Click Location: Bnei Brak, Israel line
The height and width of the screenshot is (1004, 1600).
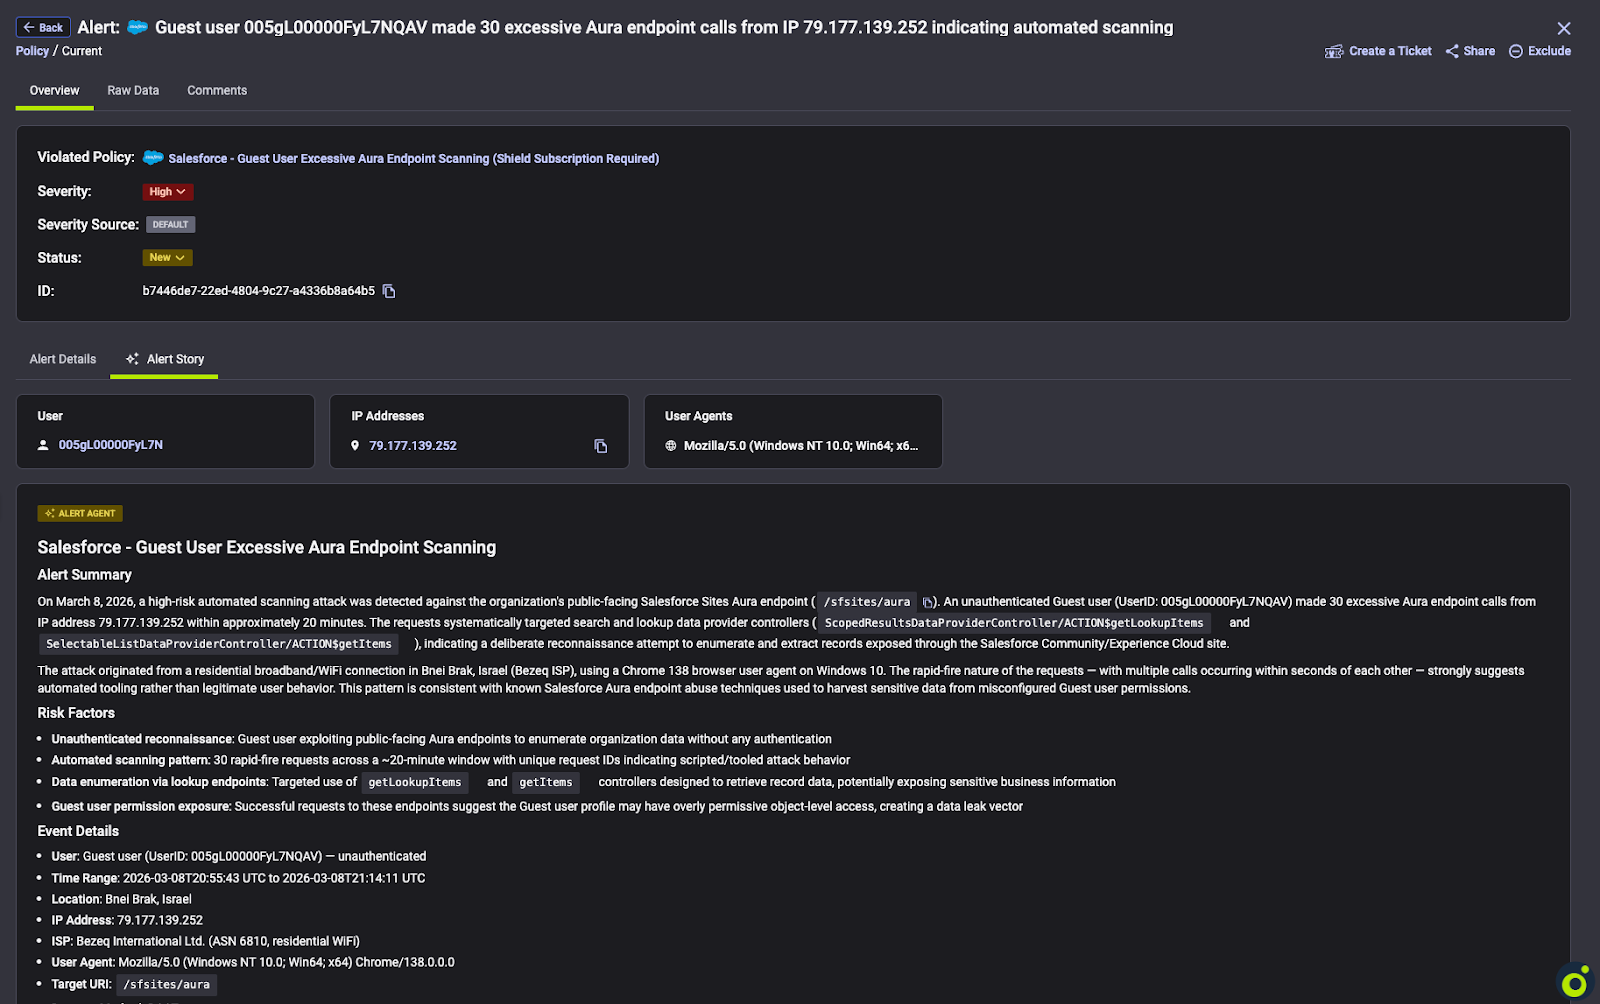(121, 899)
